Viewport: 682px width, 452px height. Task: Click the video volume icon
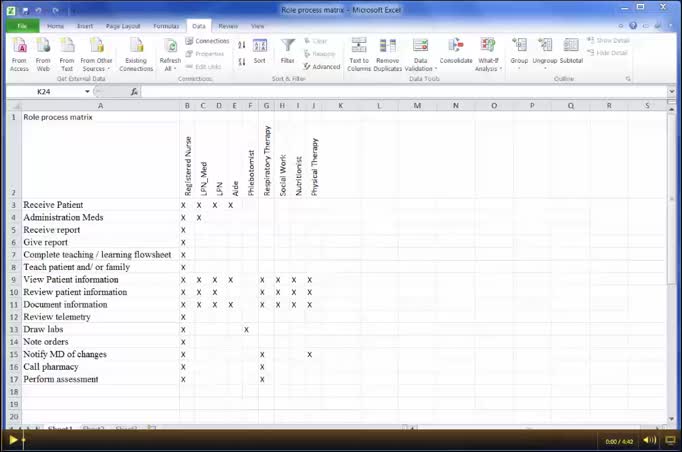click(649, 440)
